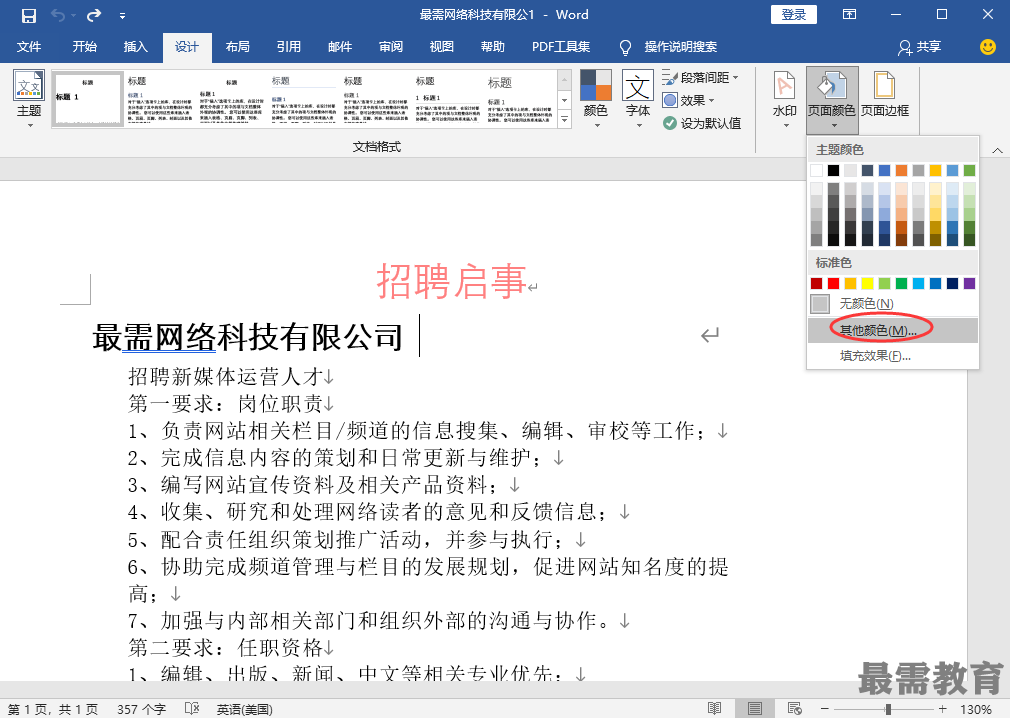The height and width of the screenshot is (718, 1010).
Task: Open 填充效果(F)... fill effects option
Action: 893,355
